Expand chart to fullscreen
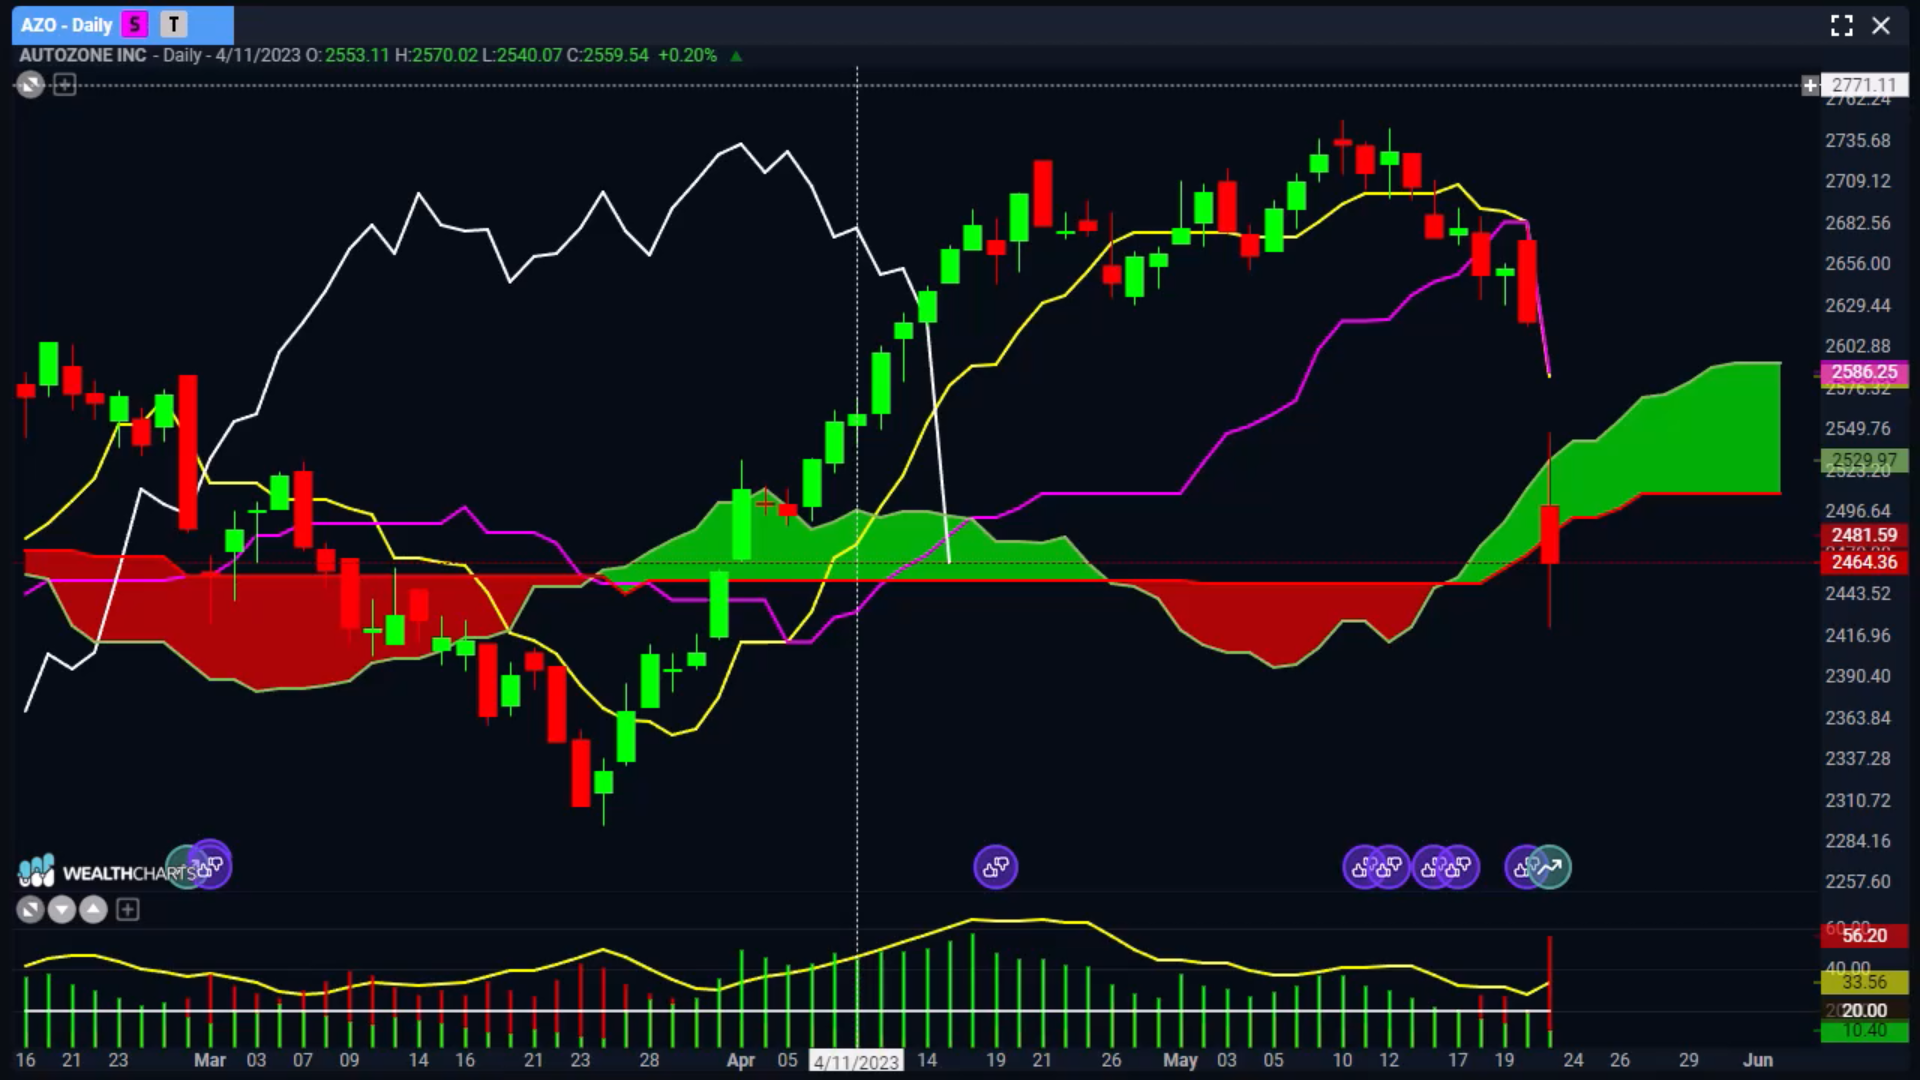Image resolution: width=1920 pixels, height=1080 pixels. click(1841, 25)
